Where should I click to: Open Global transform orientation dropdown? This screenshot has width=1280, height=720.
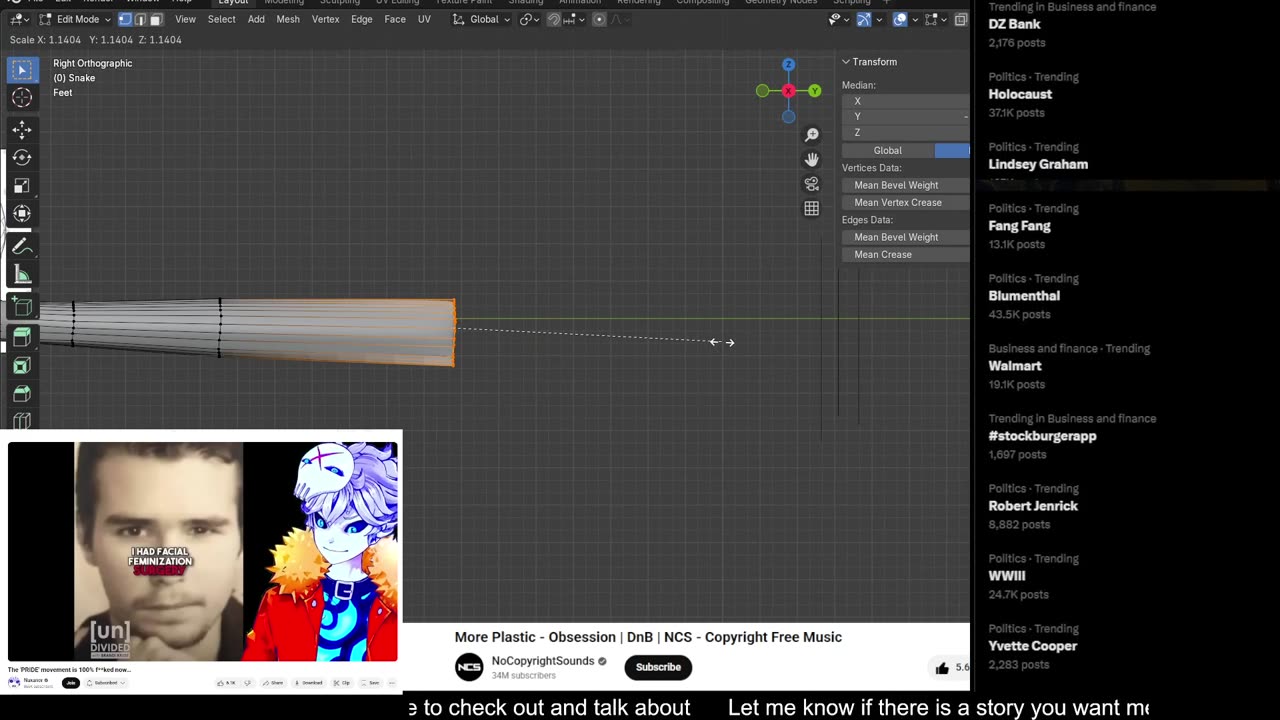481,19
